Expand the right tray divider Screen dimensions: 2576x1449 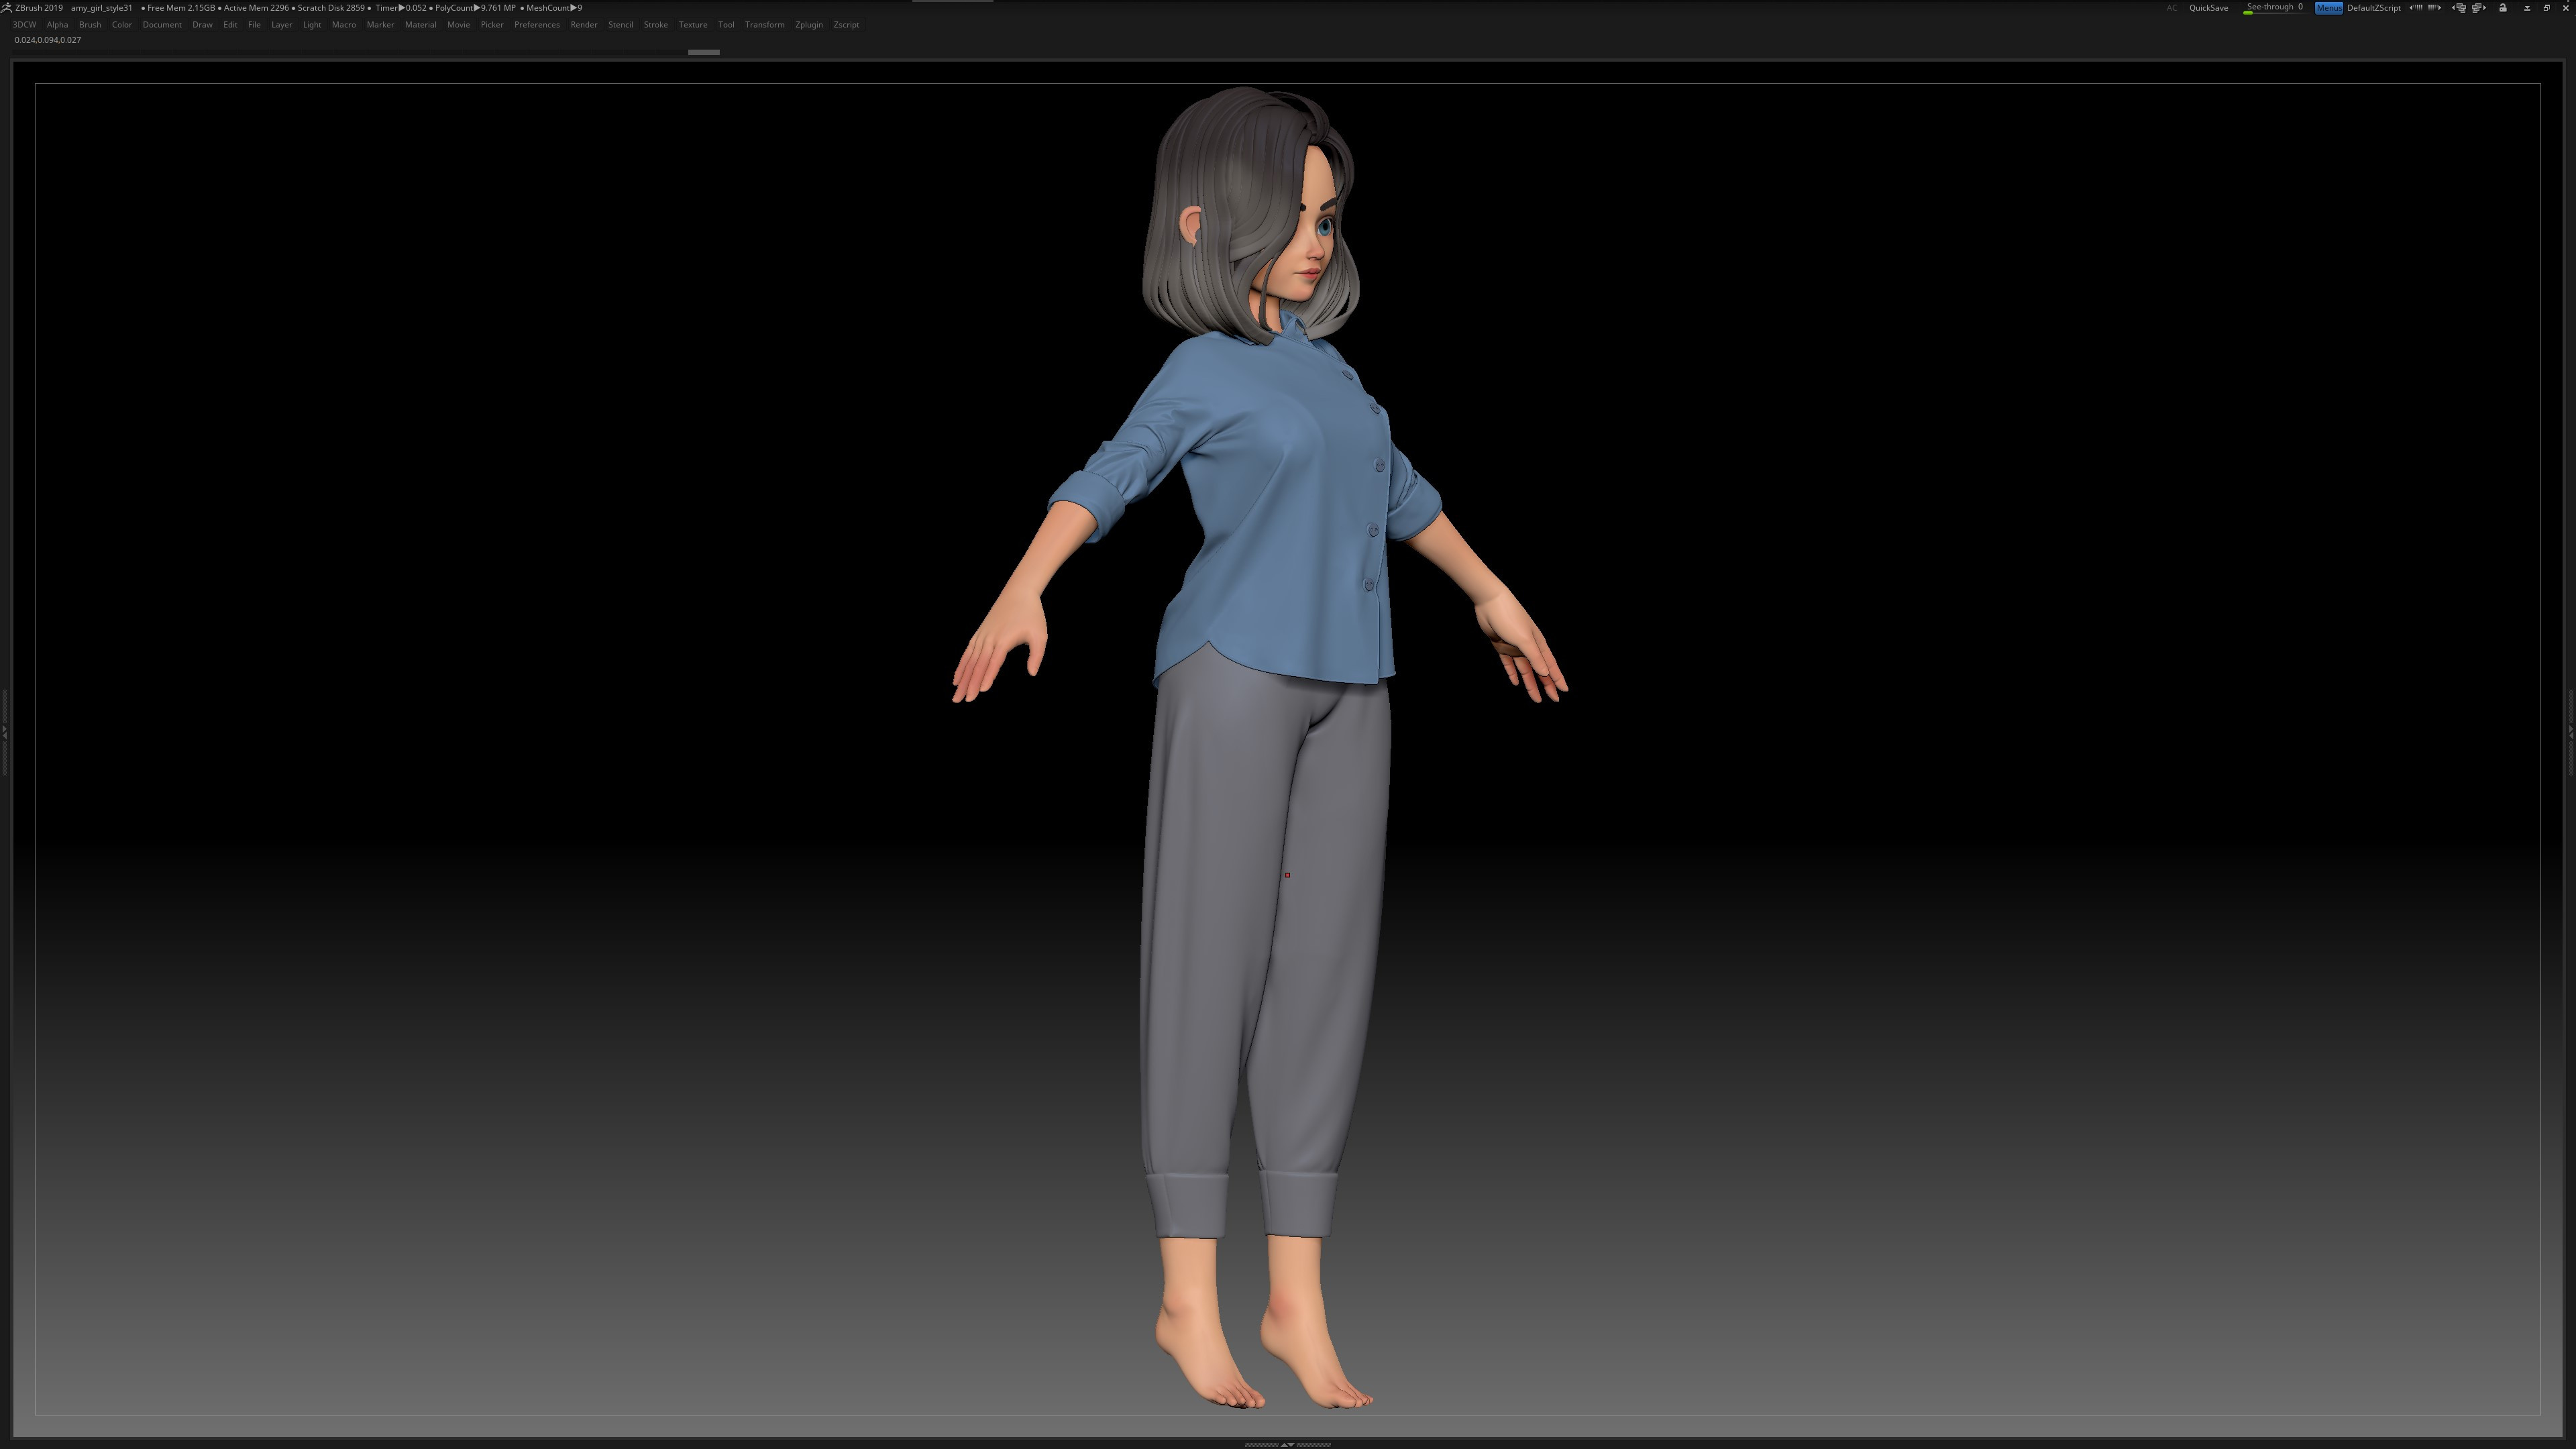coord(2572,733)
